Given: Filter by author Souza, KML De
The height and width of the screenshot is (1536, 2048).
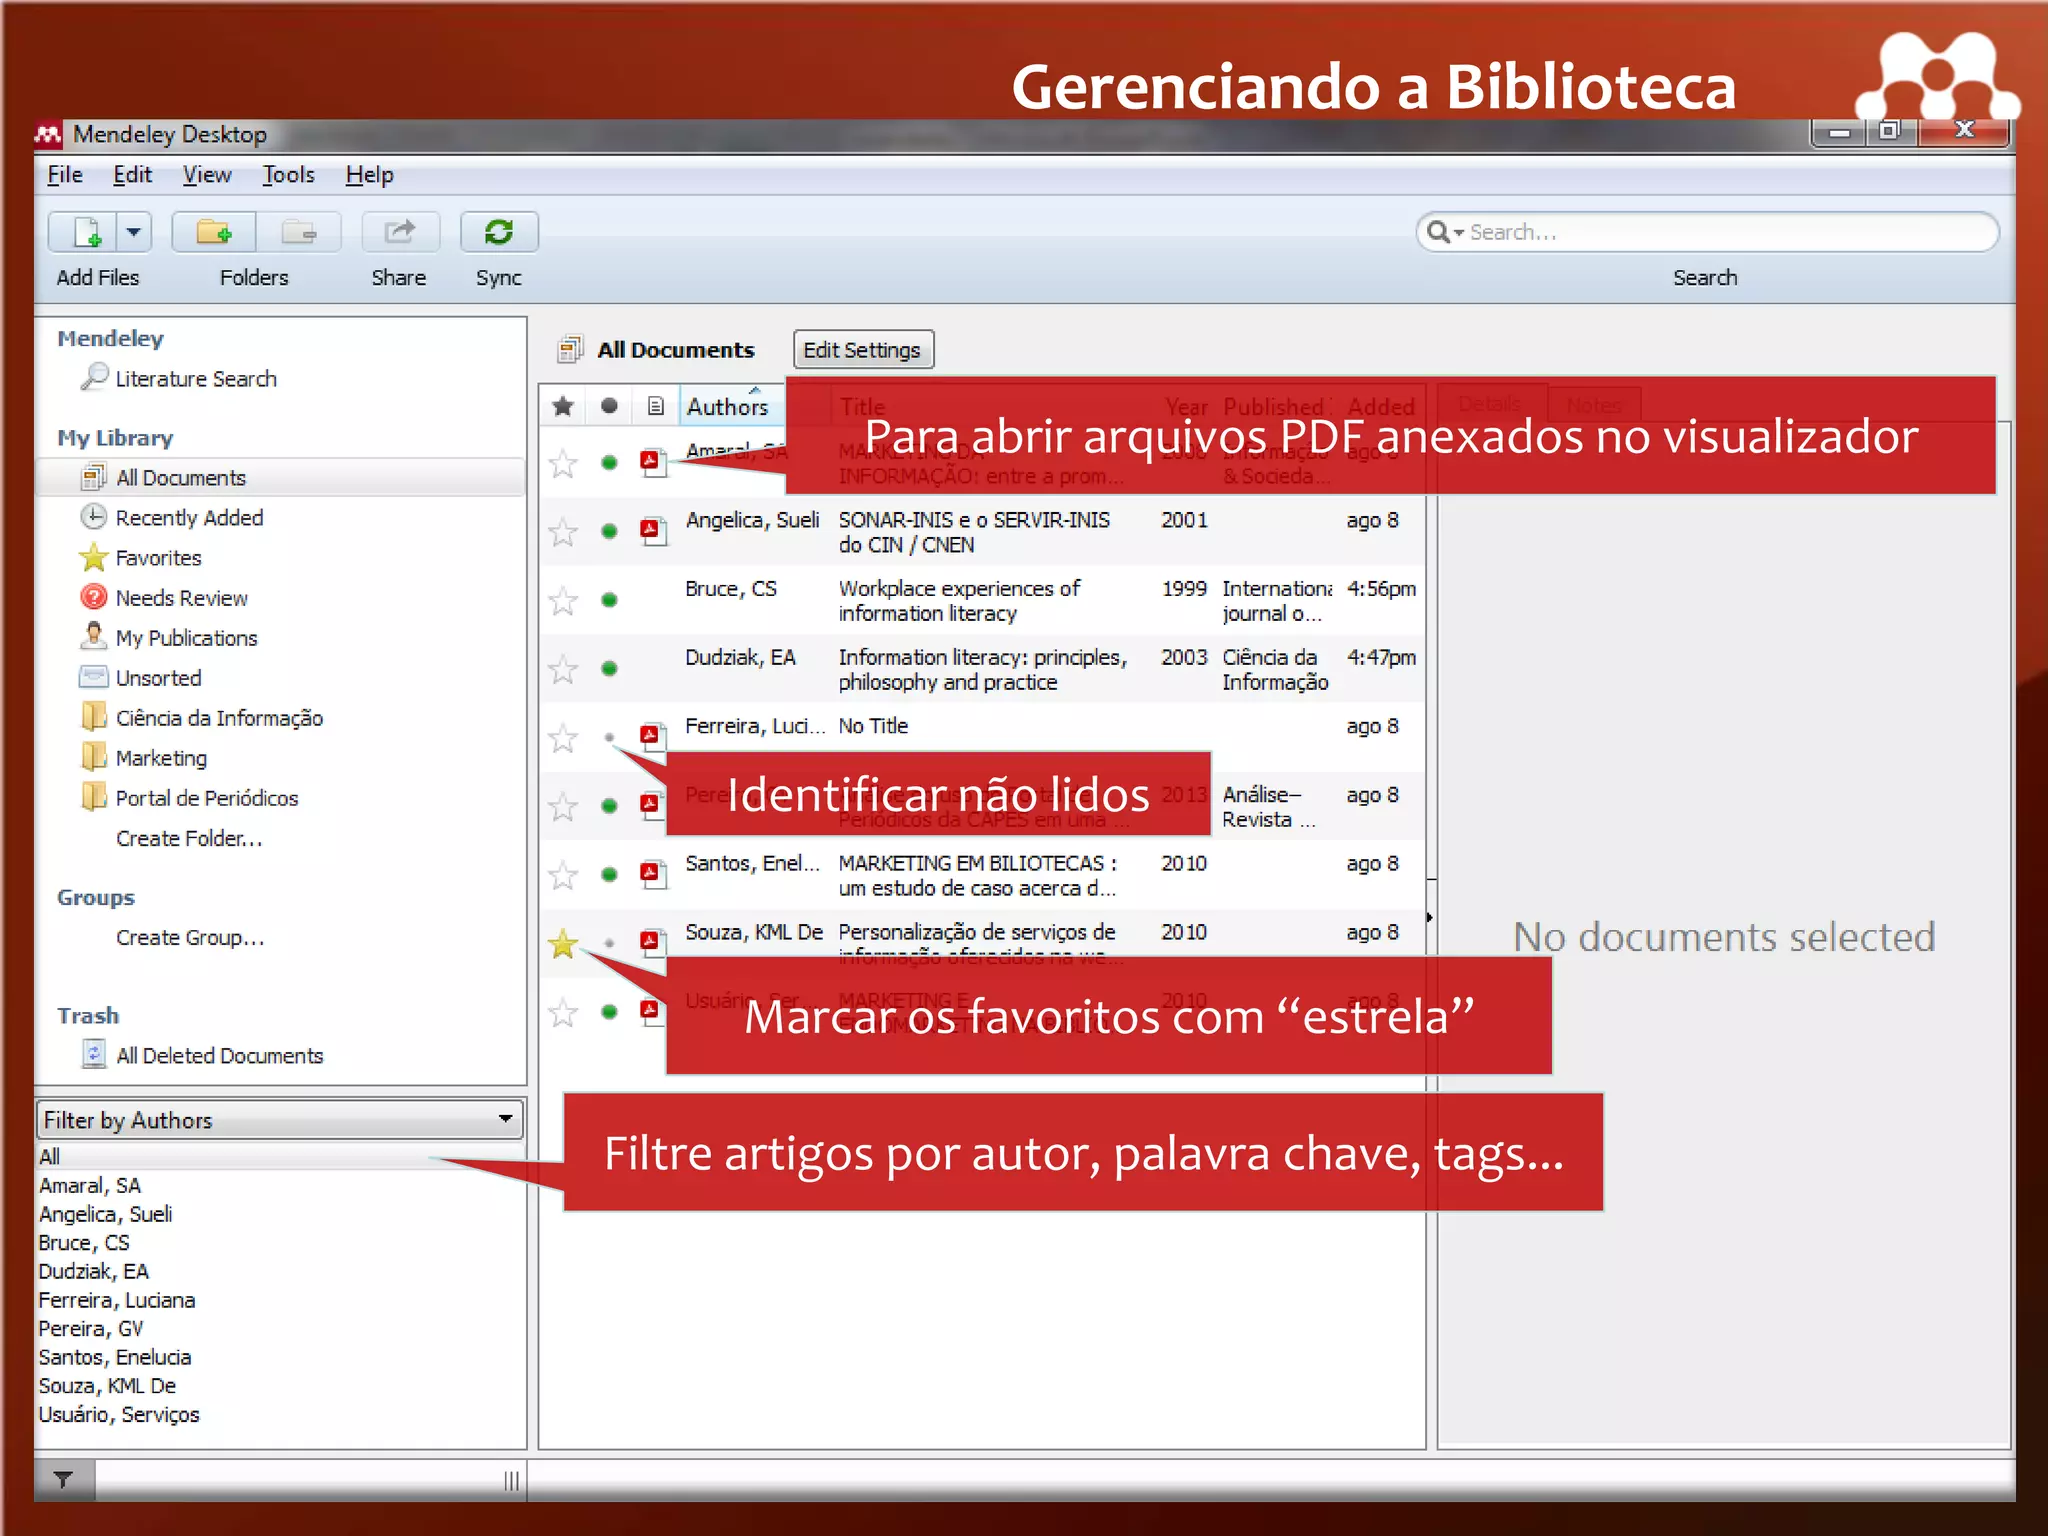Looking at the screenshot, I should pos(107,1386).
